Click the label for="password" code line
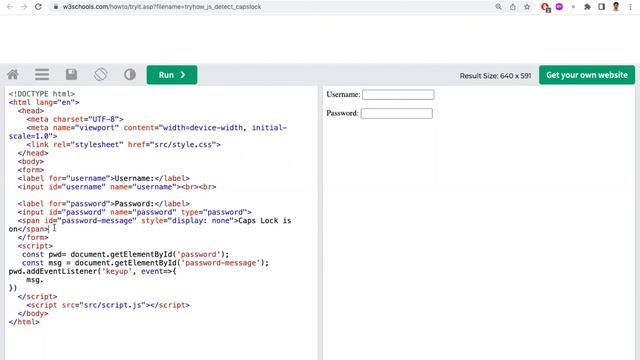This screenshot has height=360, width=640. [x=104, y=204]
